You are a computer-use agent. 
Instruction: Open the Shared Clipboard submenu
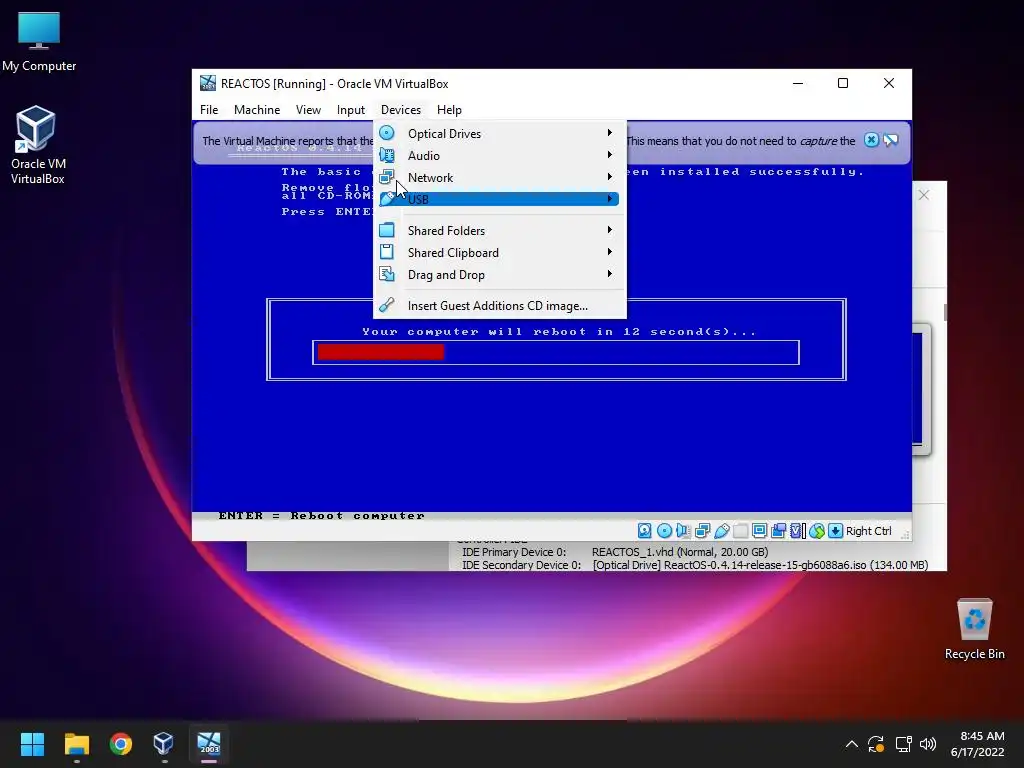pyautogui.click(x=499, y=253)
